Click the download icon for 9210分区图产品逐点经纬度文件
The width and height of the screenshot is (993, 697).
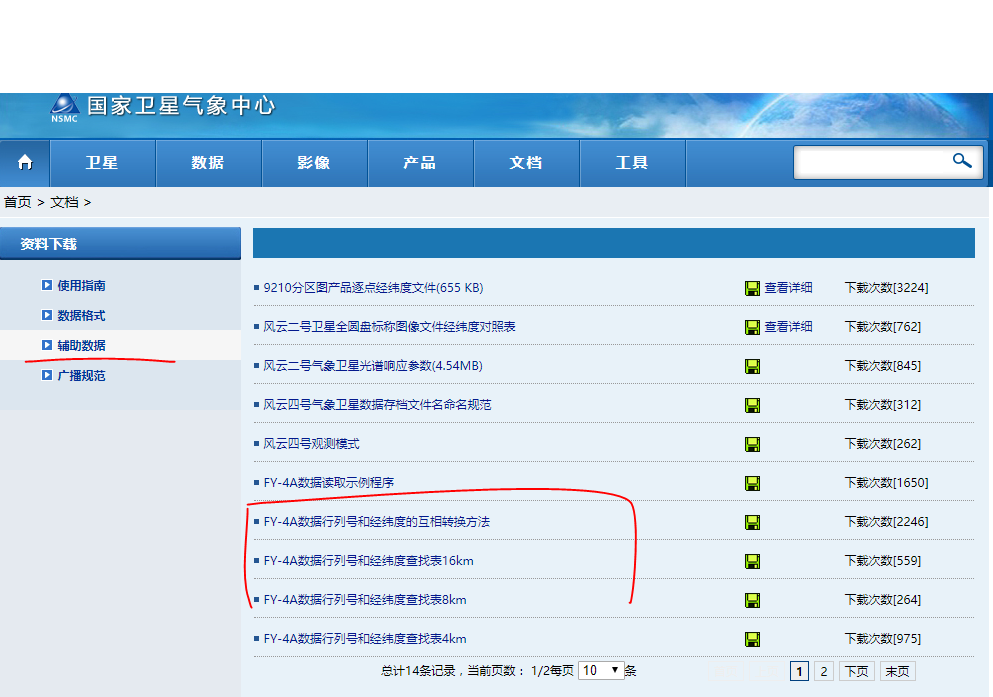752,287
